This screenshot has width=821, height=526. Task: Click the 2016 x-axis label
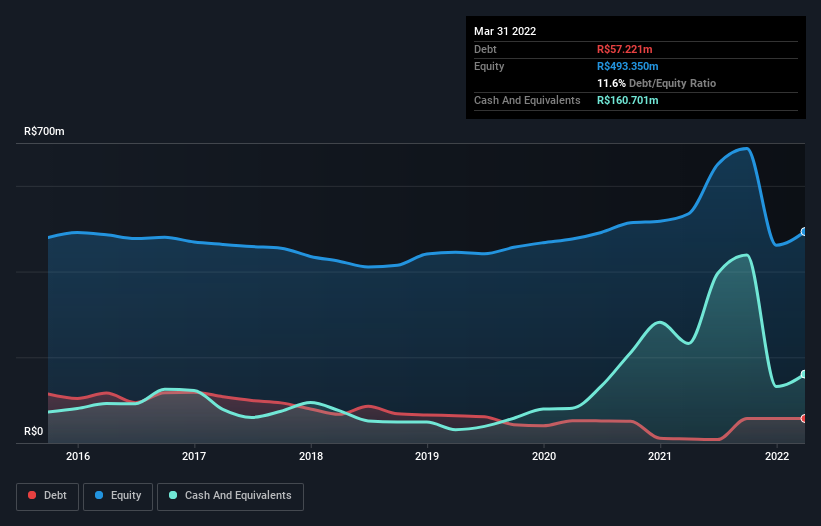pos(78,456)
